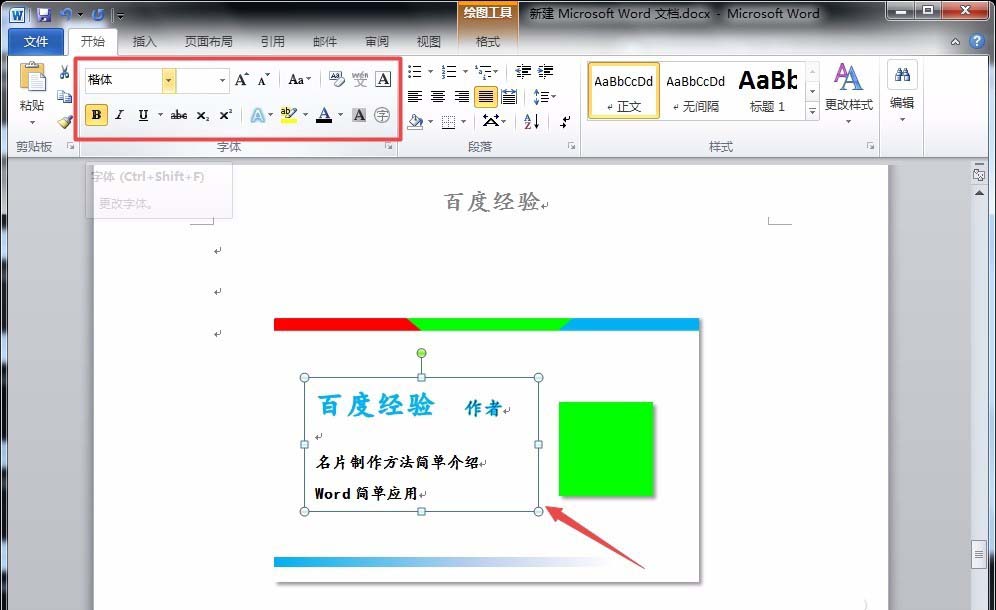Switch to the 引用 References tab

click(273, 41)
